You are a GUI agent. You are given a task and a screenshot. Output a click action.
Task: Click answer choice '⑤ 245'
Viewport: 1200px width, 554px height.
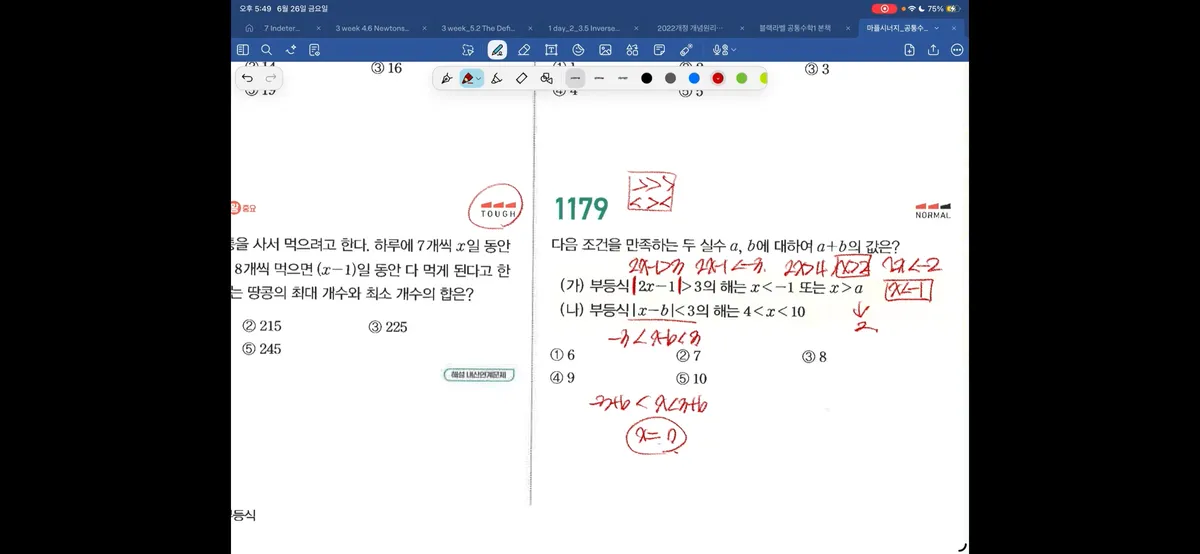click(x=262, y=349)
